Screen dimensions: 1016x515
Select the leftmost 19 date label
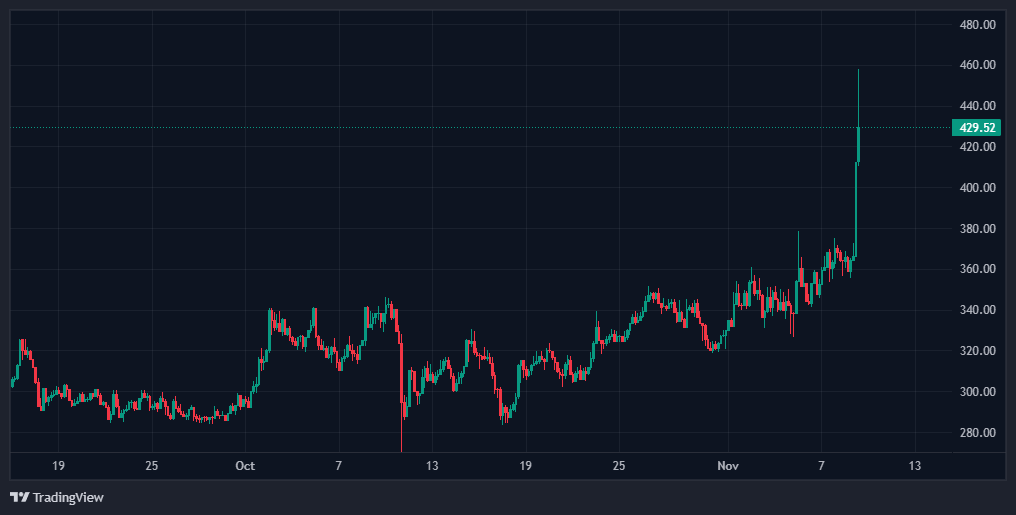(x=58, y=466)
